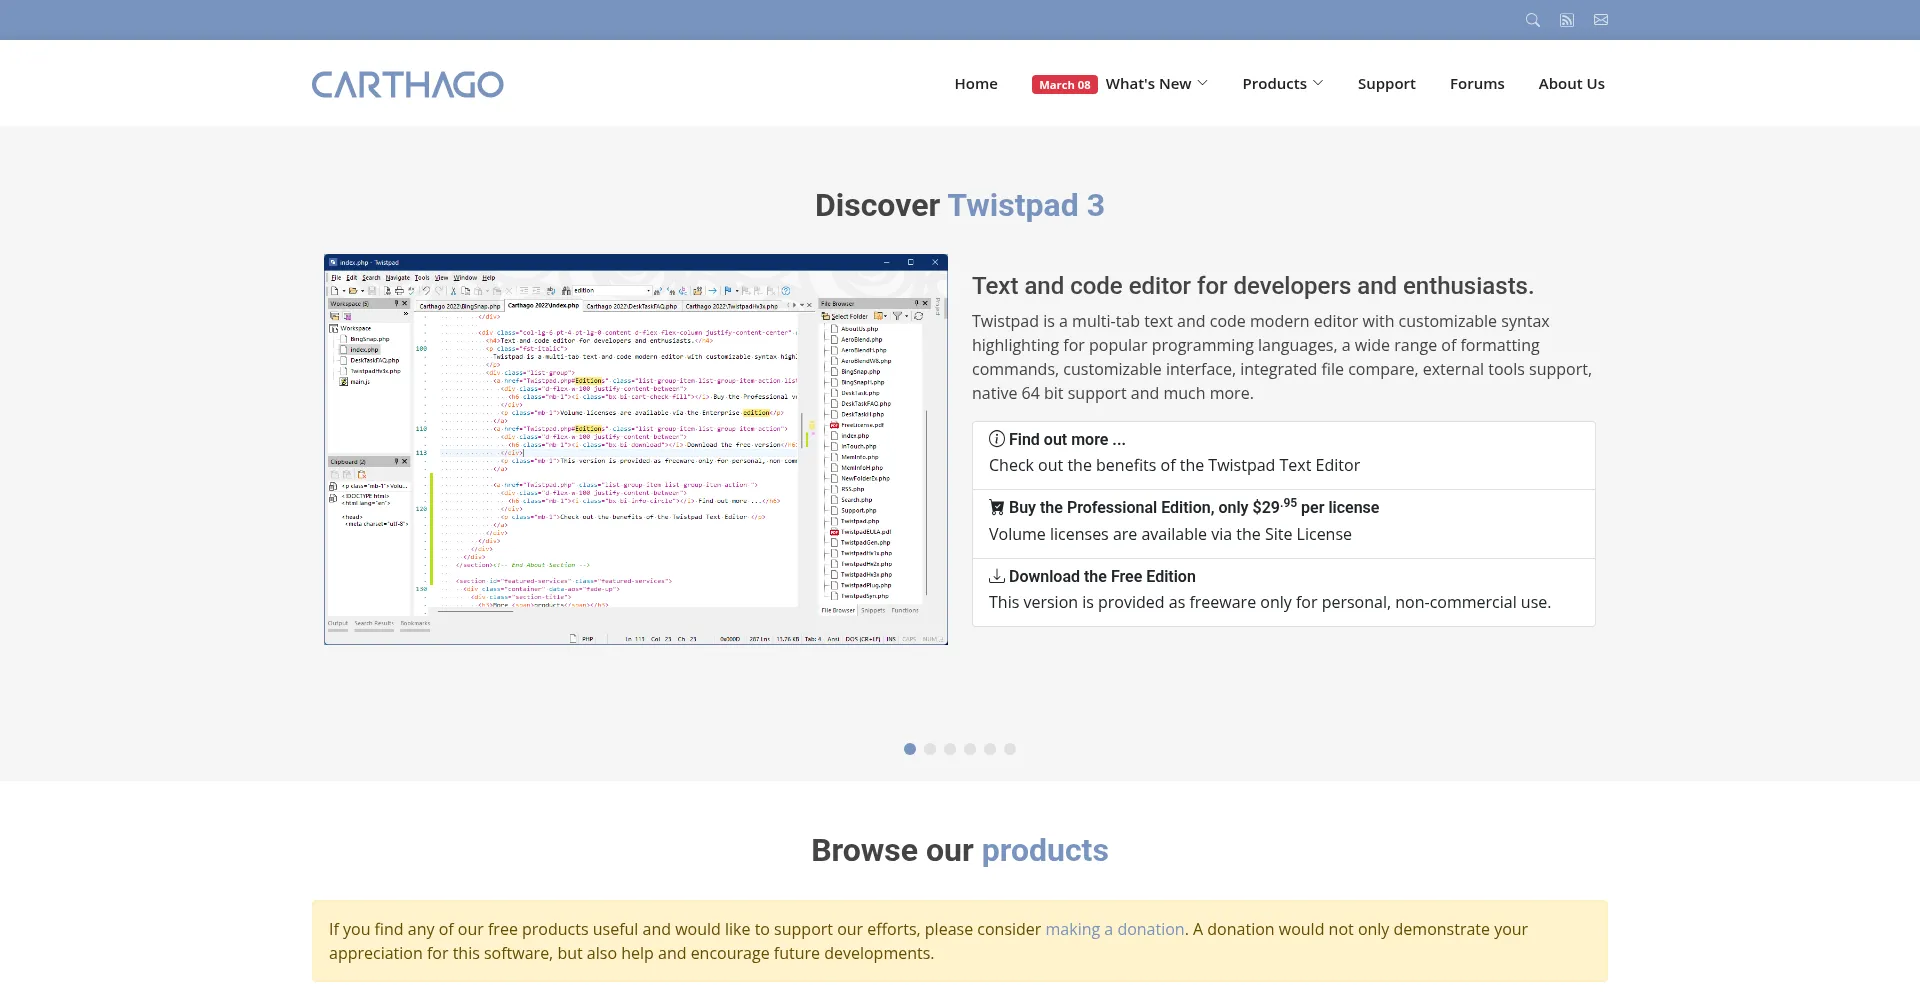1920x993 pixels.
Task: Select the first carousel indicator dot
Action: point(910,749)
